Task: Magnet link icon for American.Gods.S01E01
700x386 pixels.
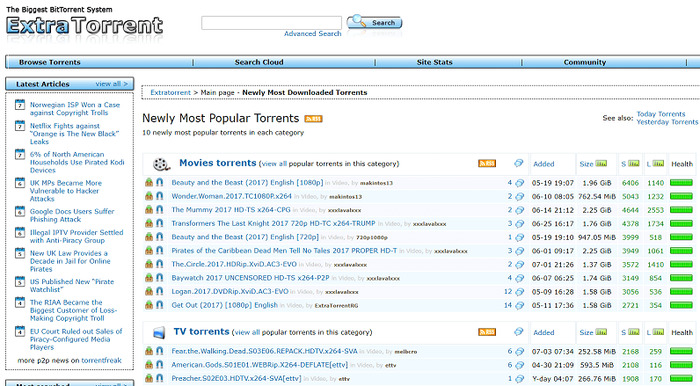Action: coord(159,365)
